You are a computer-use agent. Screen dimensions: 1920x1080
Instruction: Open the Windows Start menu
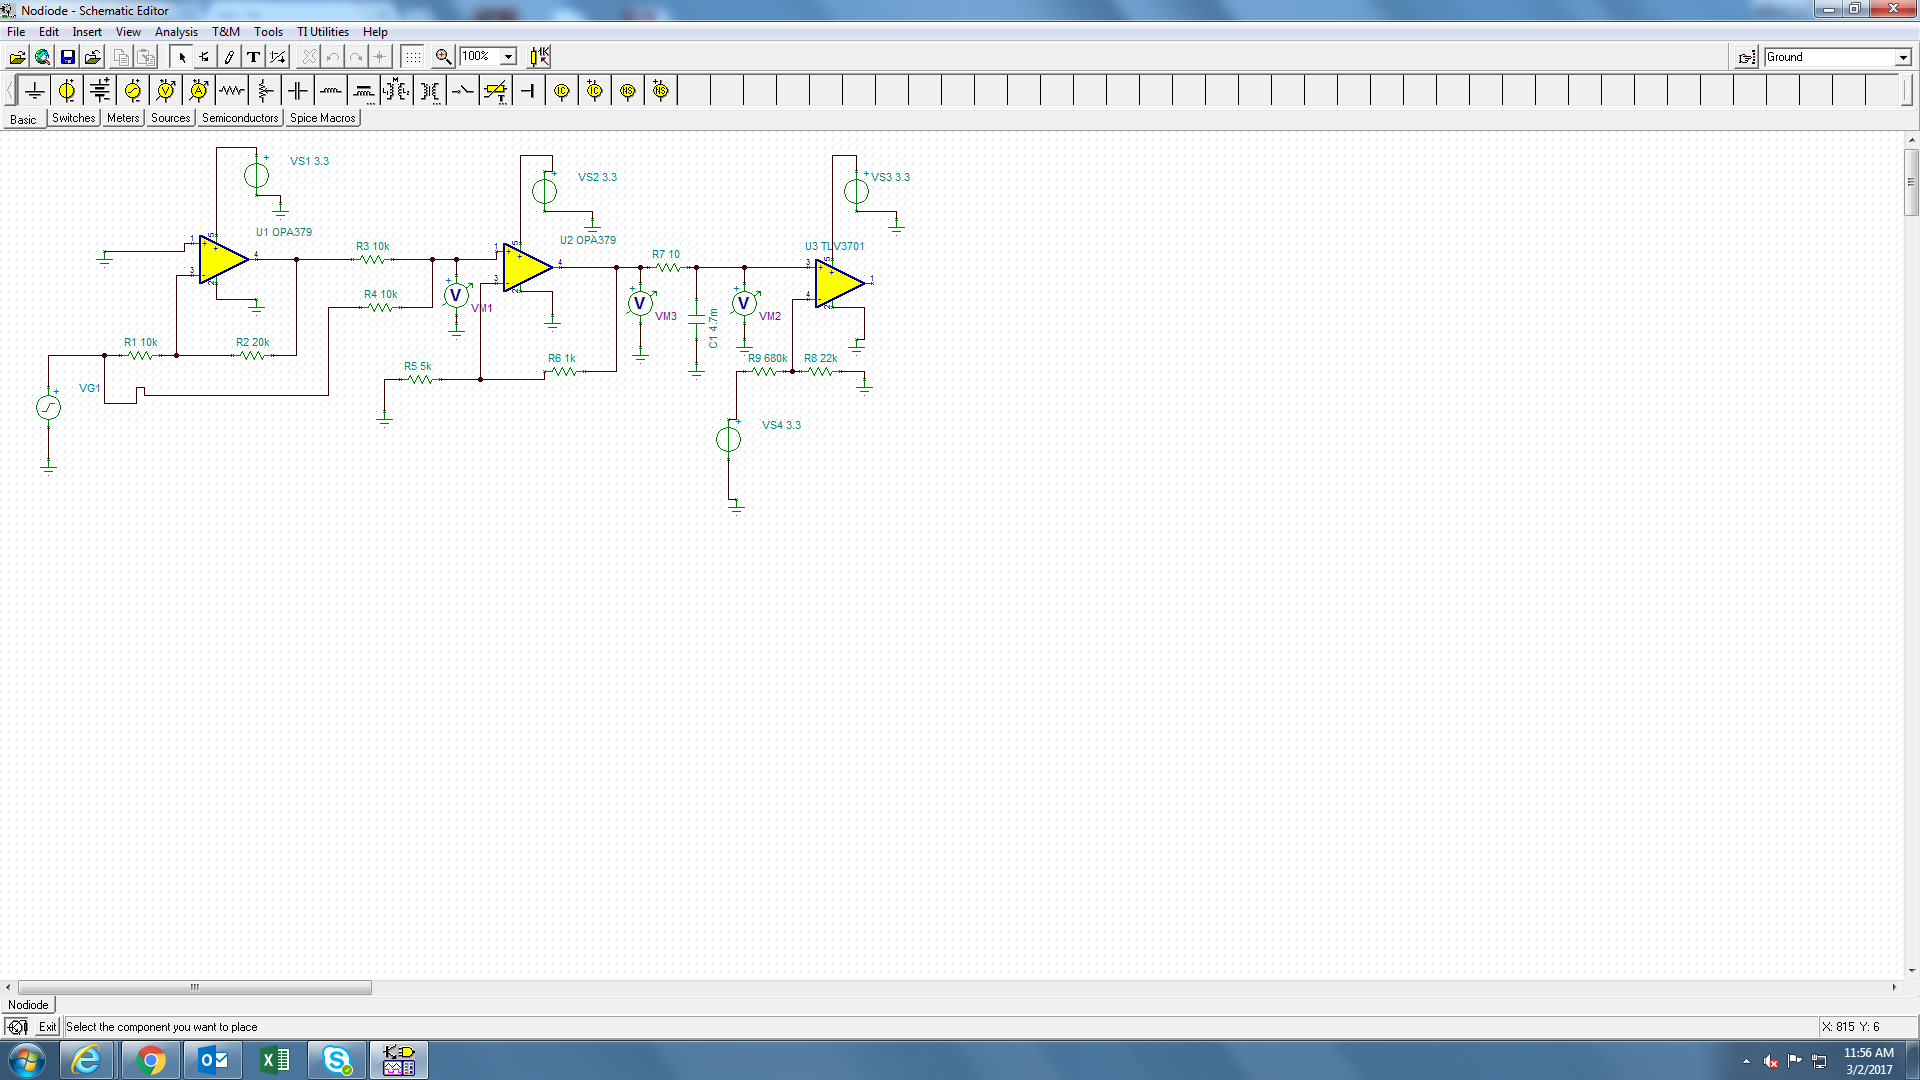point(27,1060)
